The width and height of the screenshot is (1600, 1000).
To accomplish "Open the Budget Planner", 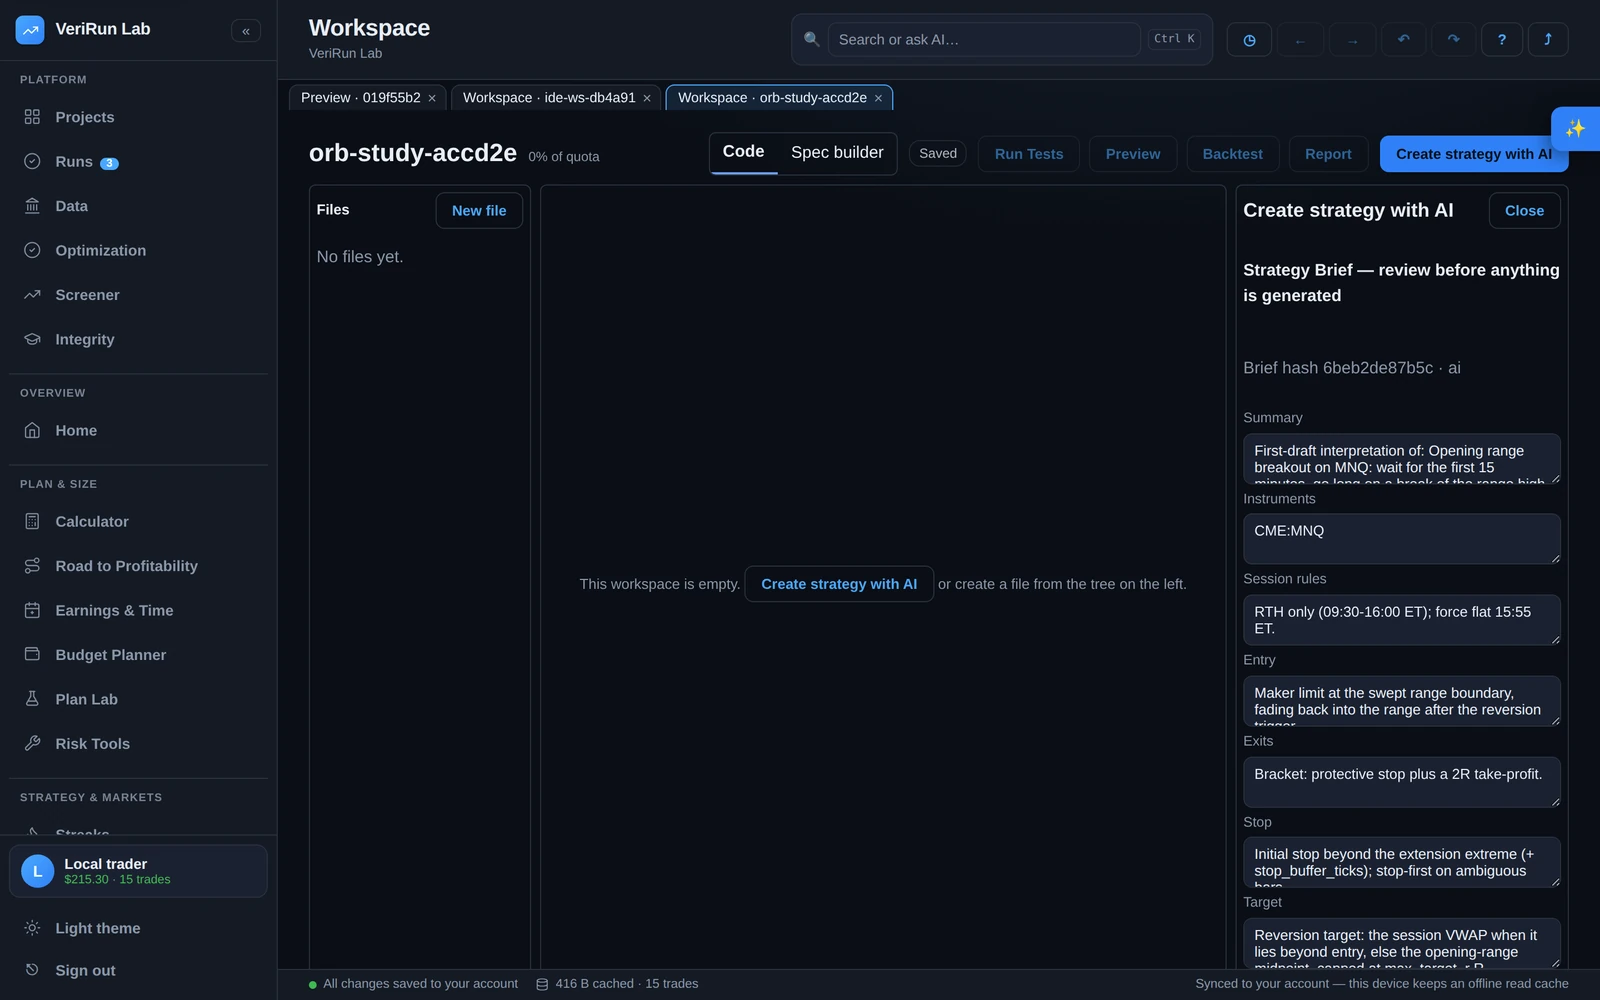I will pyautogui.click(x=138, y=655).
